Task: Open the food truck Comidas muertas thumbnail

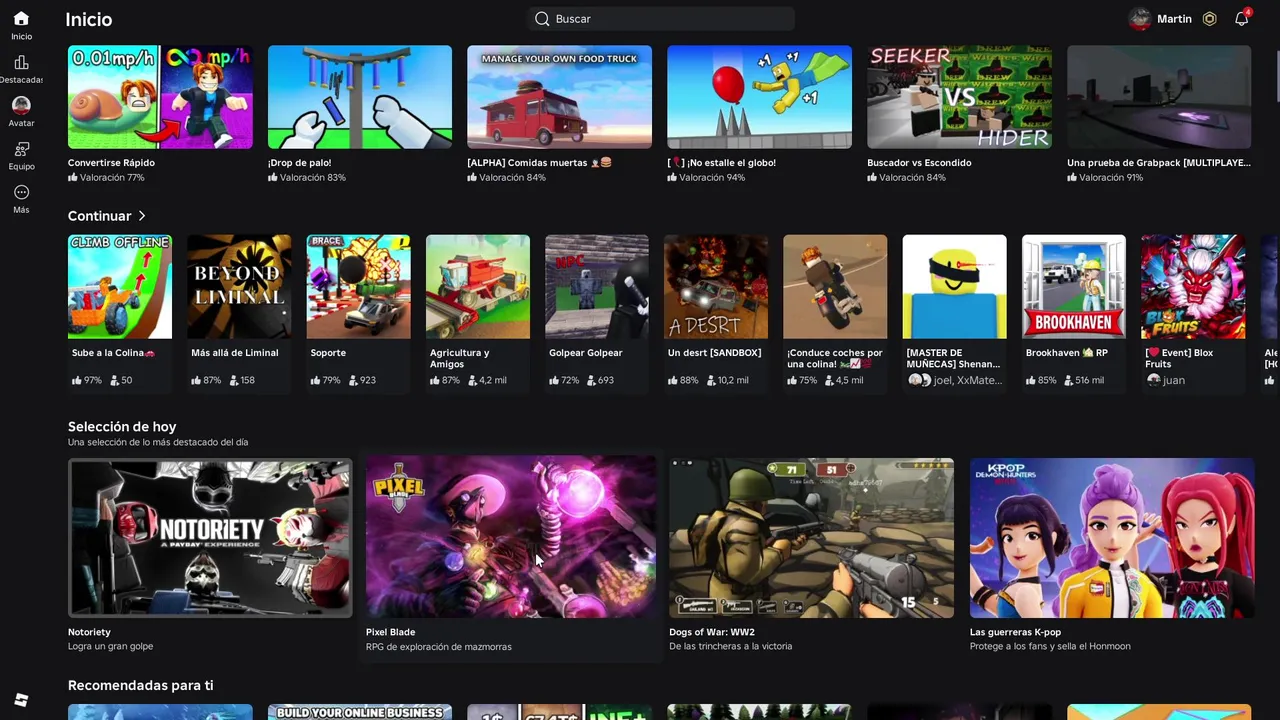Action: click(x=559, y=97)
